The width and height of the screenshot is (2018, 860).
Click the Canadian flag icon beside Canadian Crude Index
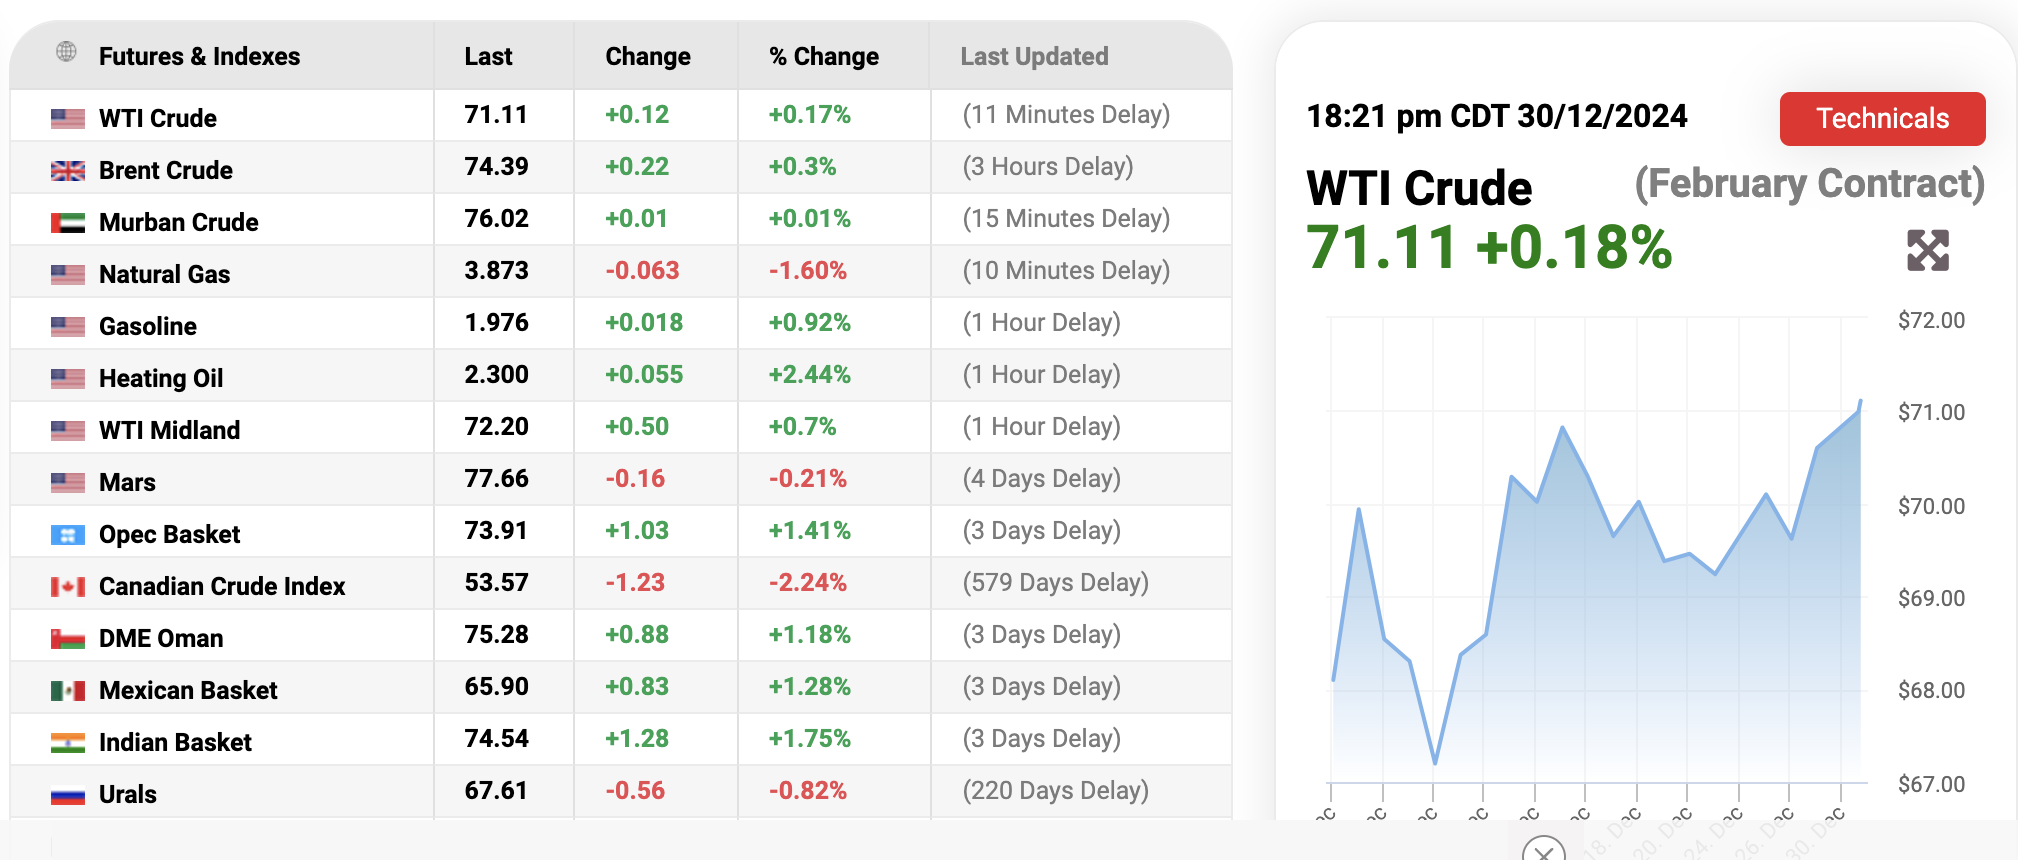coord(68,587)
